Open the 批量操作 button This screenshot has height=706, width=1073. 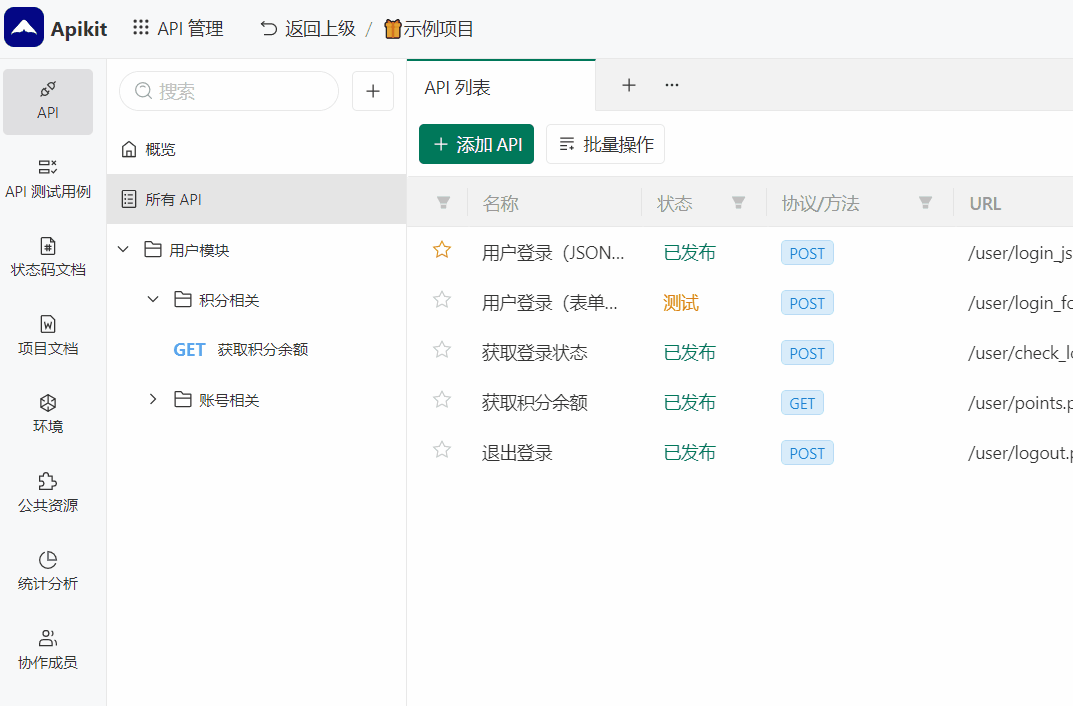pyautogui.click(x=605, y=144)
